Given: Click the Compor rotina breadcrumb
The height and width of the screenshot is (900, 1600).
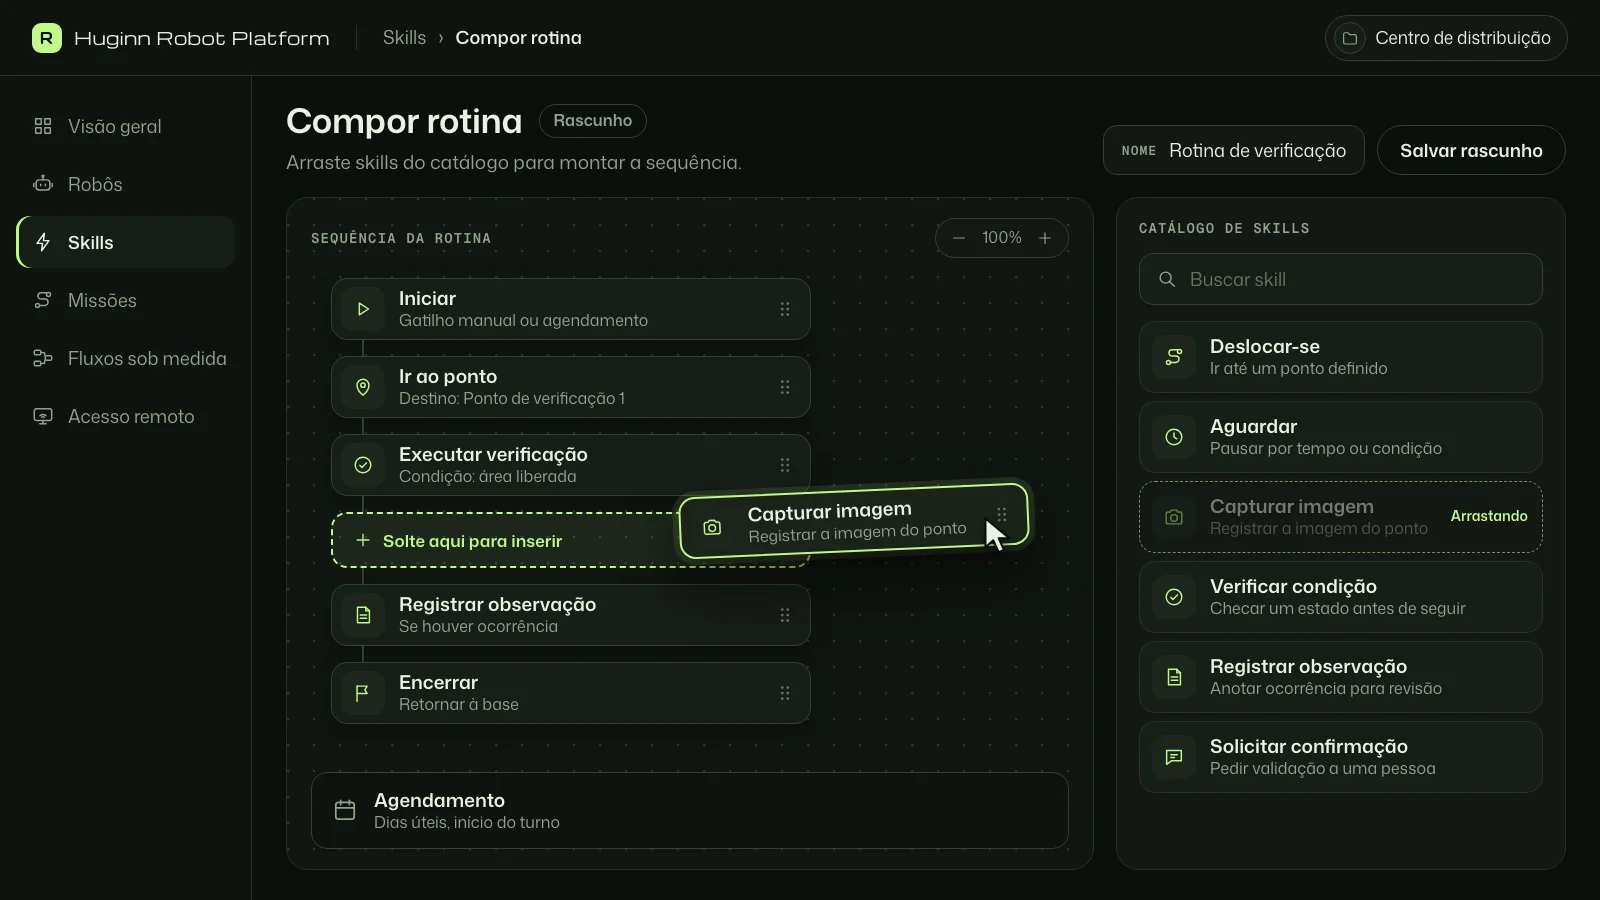Looking at the screenshot, I should click(518, 38).
